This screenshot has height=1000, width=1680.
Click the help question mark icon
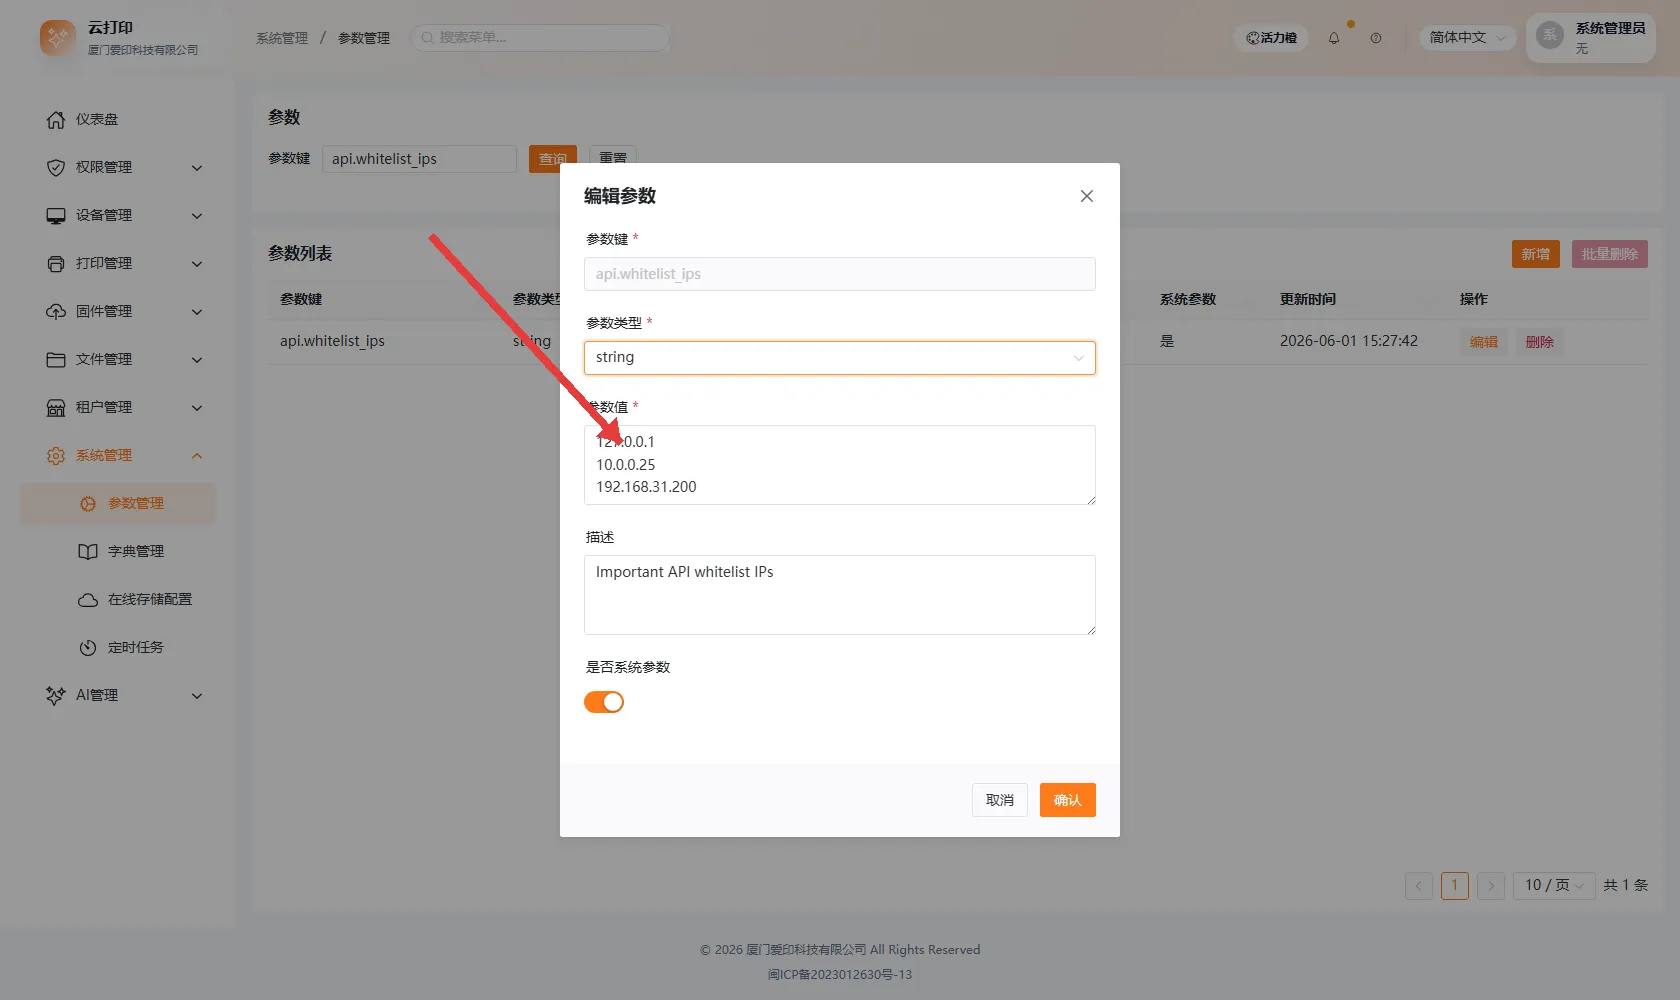click(1376, 38)
